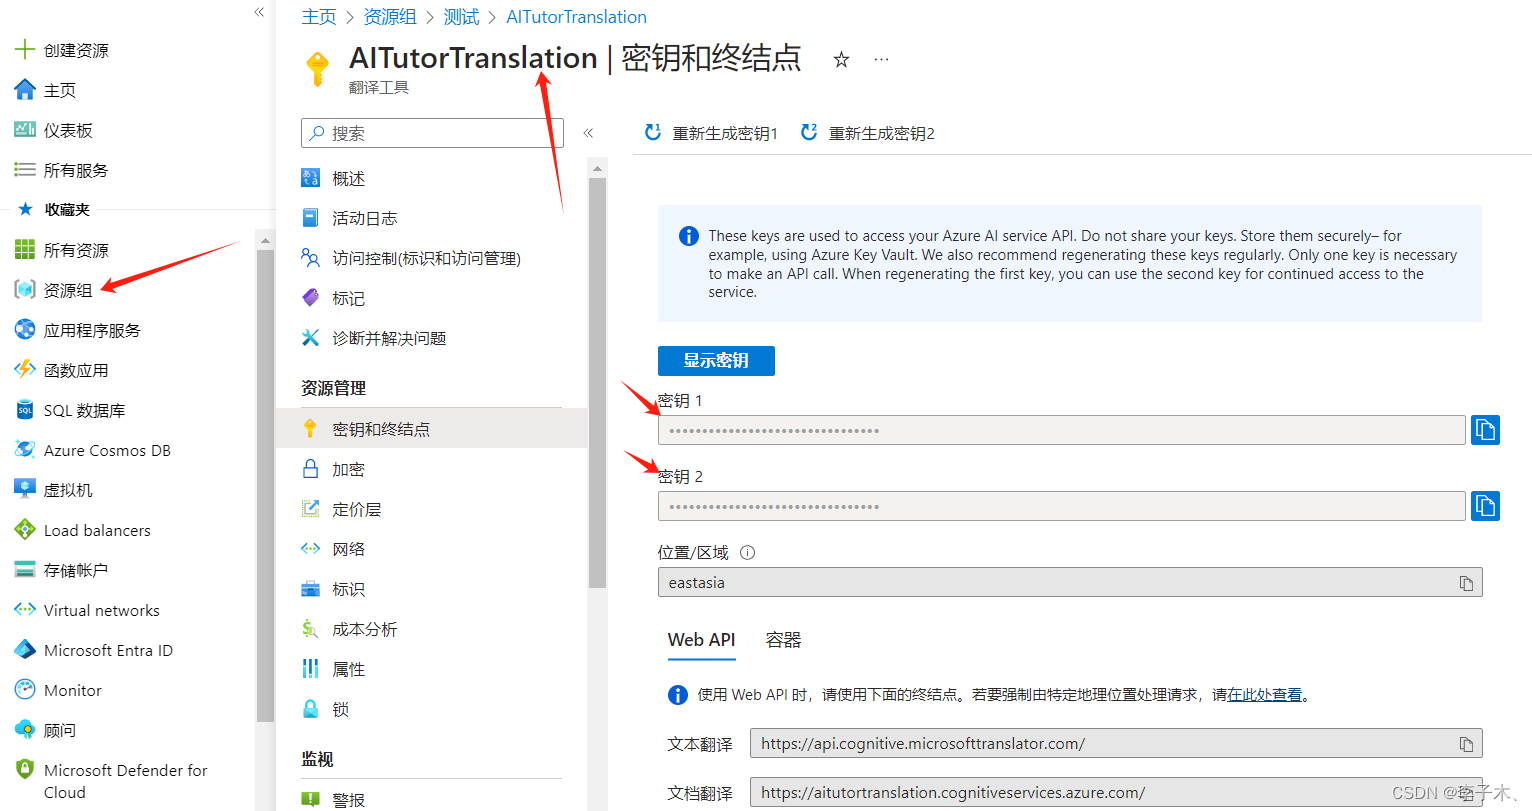Viewport: 1532px width, 811px height.
Task: Click inside the 搜索 search box
Action: point(430,132)
